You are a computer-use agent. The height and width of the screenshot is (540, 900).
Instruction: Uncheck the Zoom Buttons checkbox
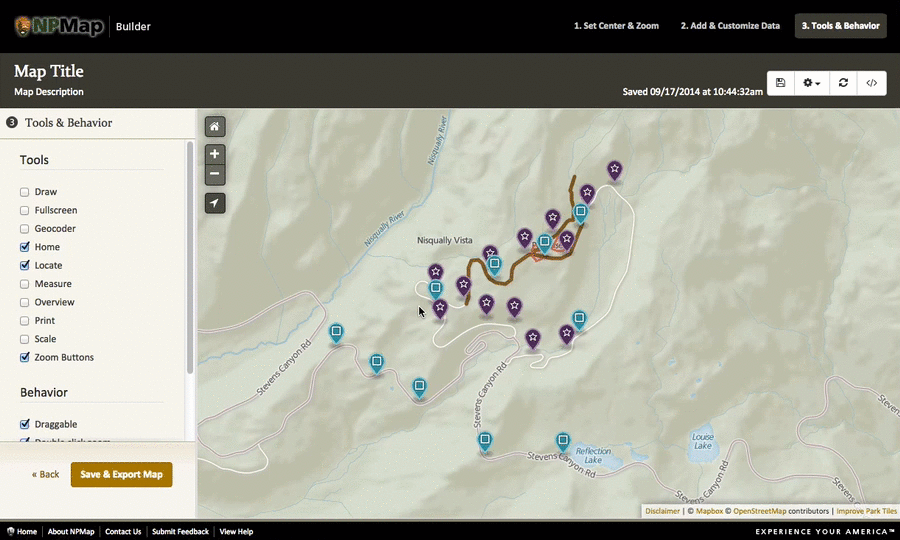point(25,357)
